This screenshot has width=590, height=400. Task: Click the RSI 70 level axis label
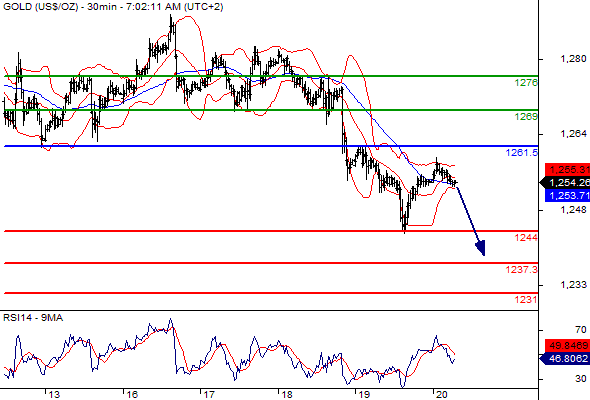click(x=581, y=330)
